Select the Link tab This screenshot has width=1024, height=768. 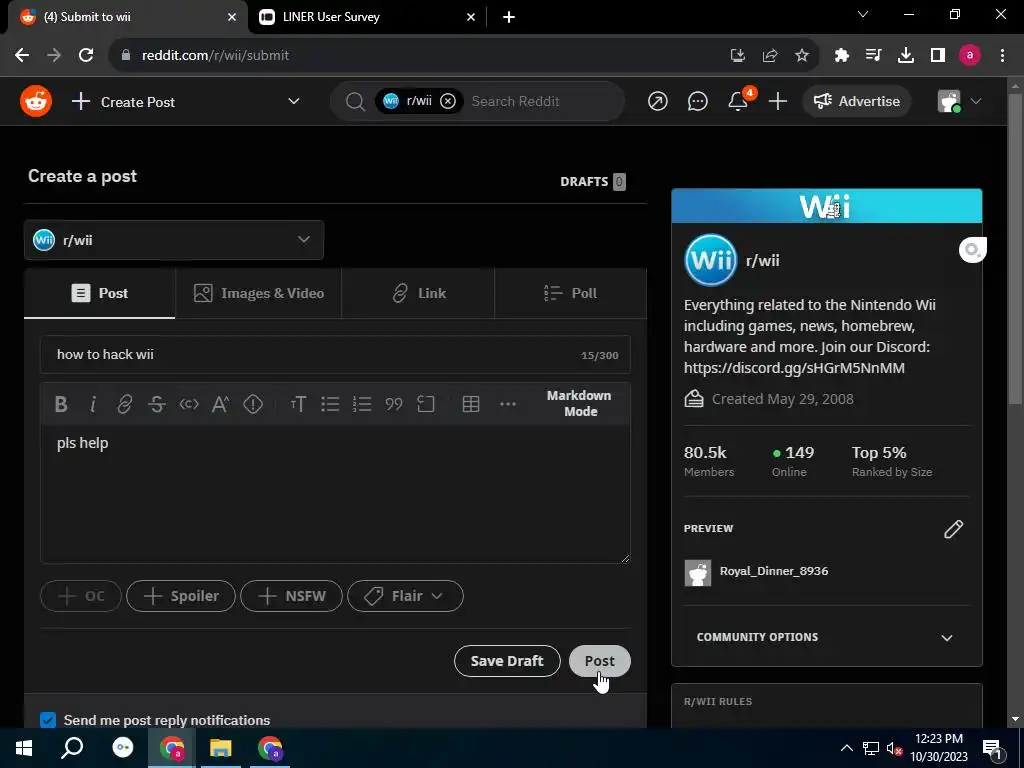pyautogui.click(x=418, y=293)
